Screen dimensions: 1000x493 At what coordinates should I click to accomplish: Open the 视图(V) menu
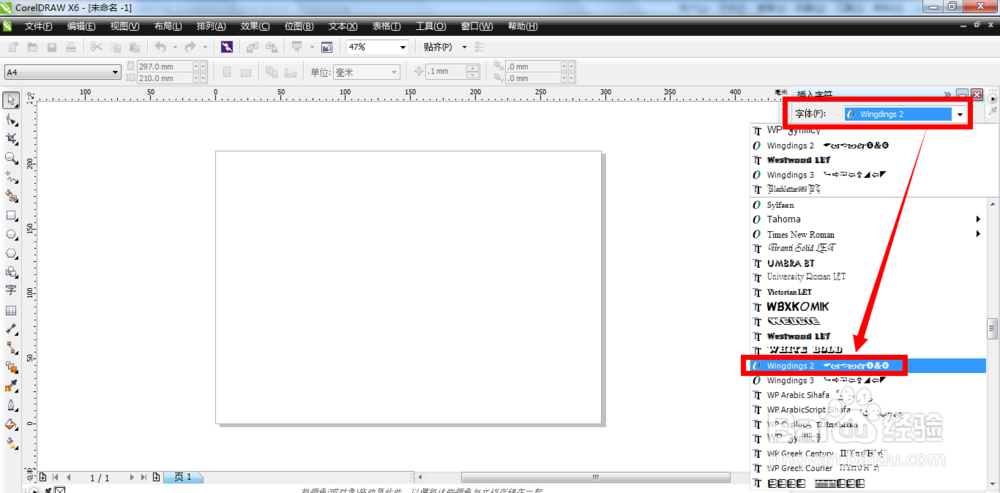(124, 27)
